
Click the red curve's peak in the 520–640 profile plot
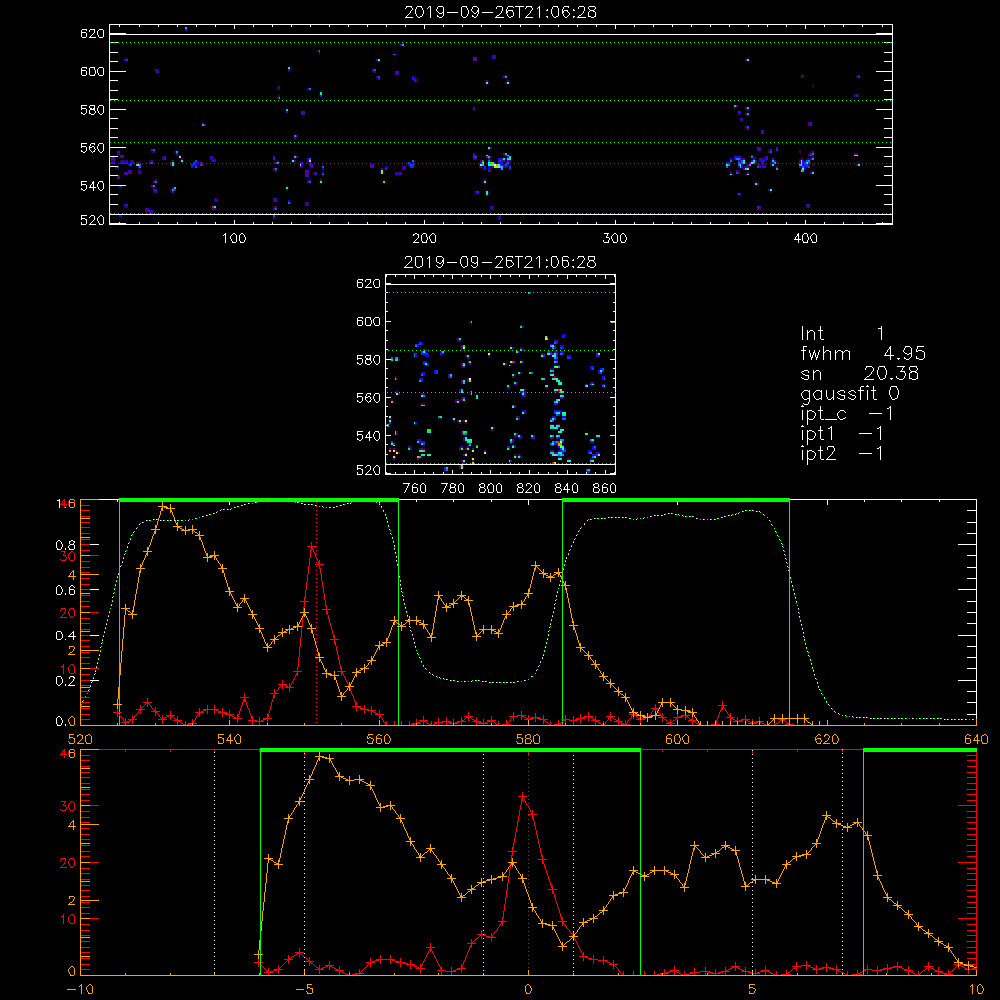point(312,547)
